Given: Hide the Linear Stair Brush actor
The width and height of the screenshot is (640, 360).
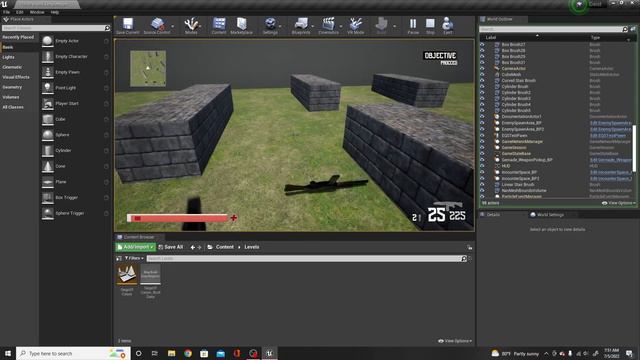Looking at the screenshot, I should click(x=482, y=184).
